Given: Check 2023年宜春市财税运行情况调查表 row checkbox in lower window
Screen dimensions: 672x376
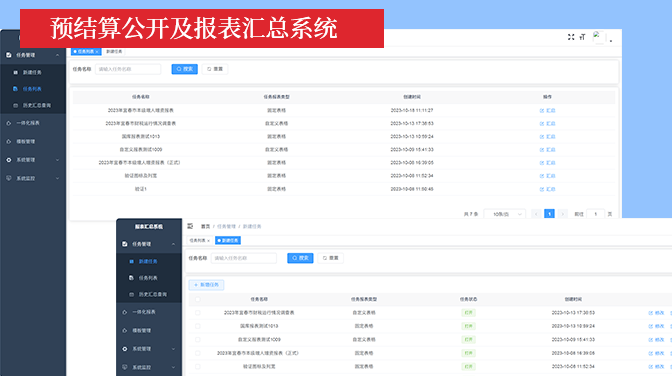Looking at the screenshot, I should coord(198,313).
